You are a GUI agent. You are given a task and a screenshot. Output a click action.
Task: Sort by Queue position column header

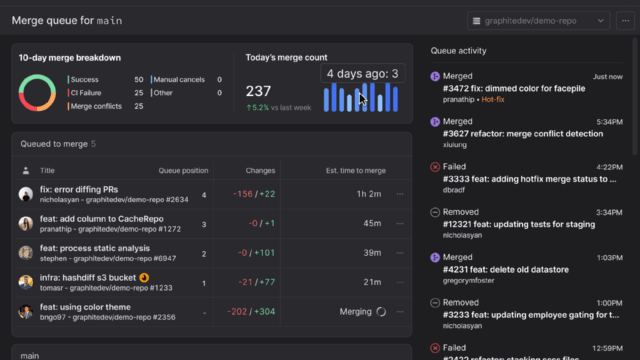tap(183, 171)
